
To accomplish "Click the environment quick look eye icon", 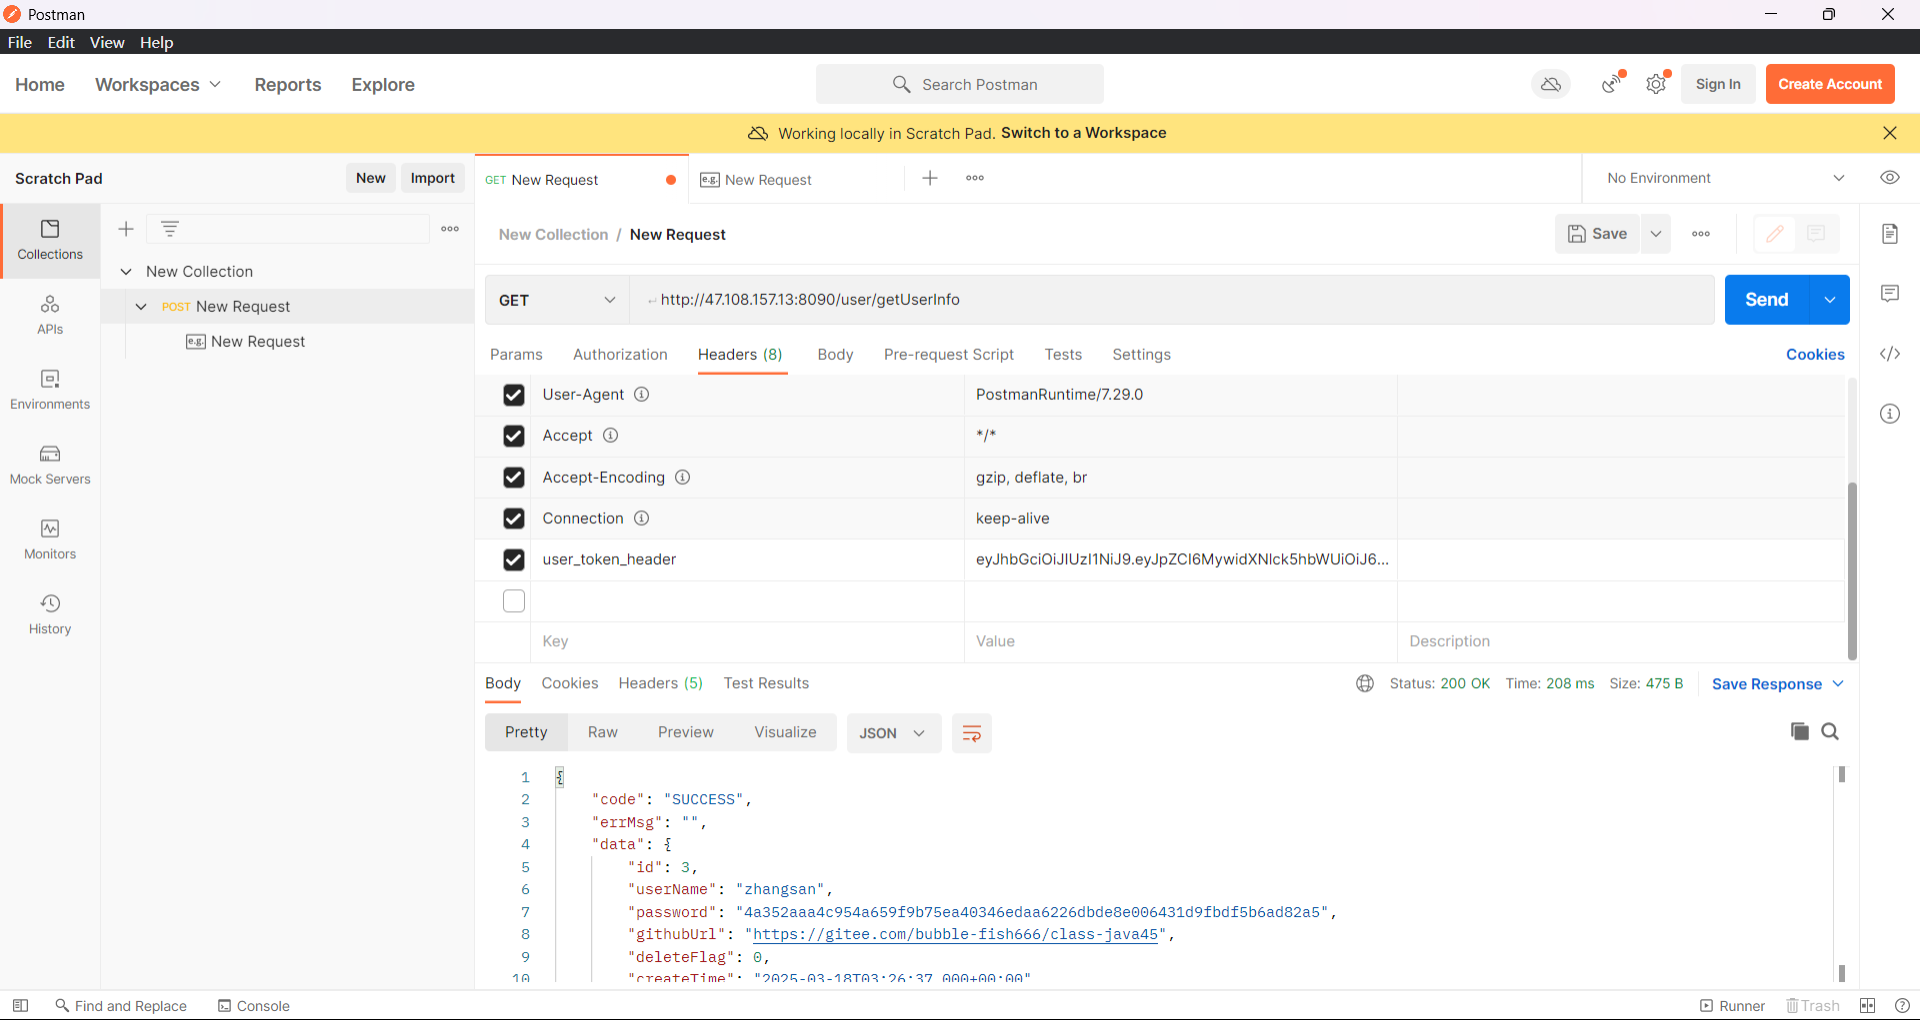I will [1890, 178].
